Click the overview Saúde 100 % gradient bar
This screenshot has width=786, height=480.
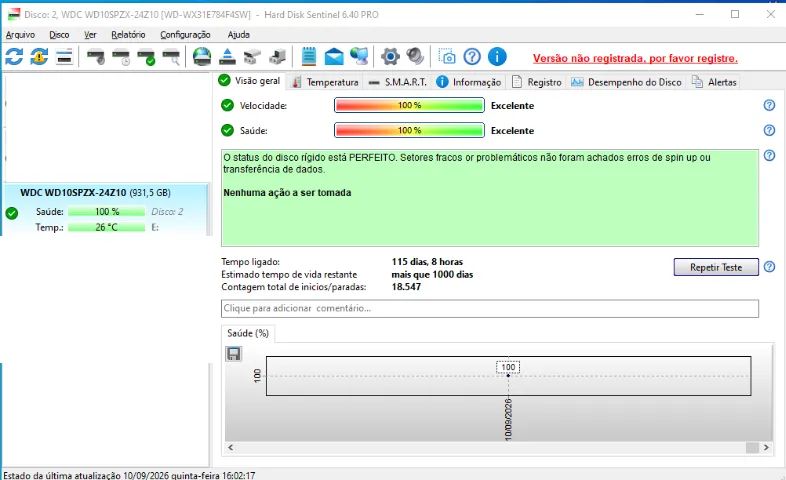(x=409, y=130)
